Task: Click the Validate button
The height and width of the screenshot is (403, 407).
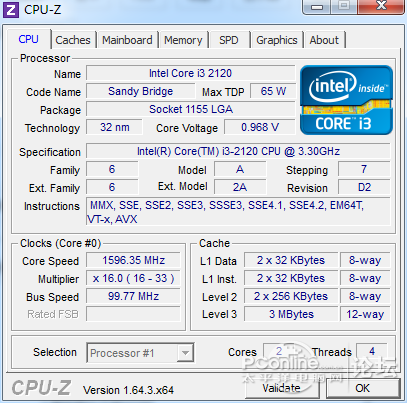Action: click(x=282, y=388)
